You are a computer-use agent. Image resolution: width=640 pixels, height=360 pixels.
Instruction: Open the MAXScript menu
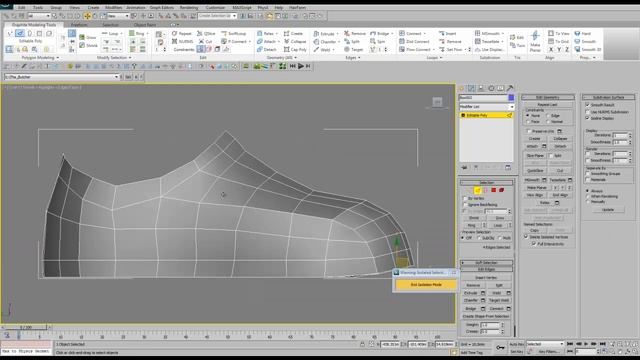coord(242,7)
